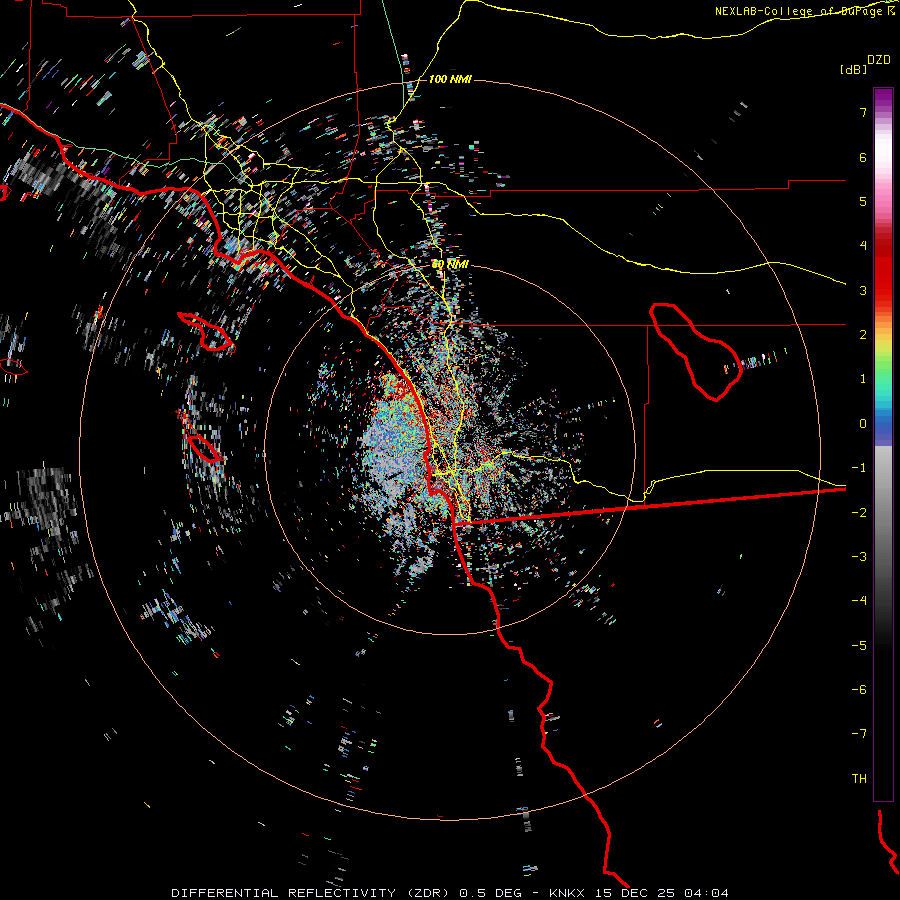Click the [dB] unit label
Viewport: 900px width, 900px height.
click(853, 69)
